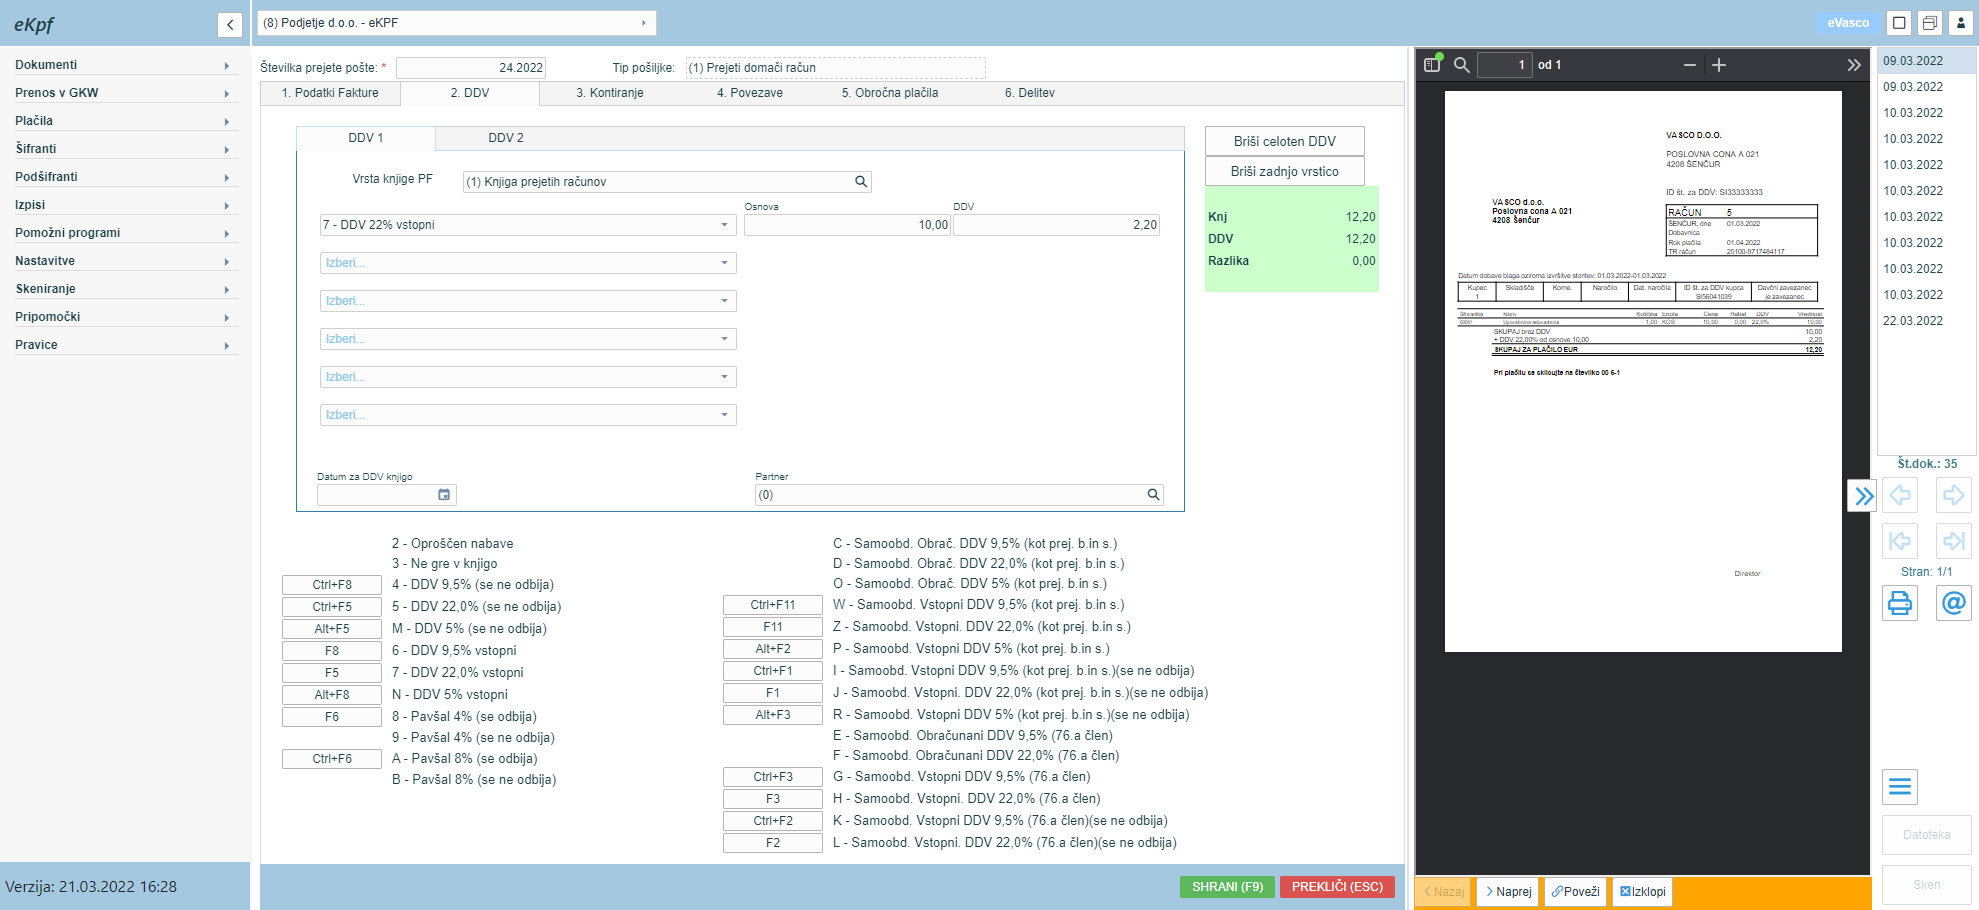Go to the next document with the right arrow
The image size is (1979, 910).
(1953, 495)
